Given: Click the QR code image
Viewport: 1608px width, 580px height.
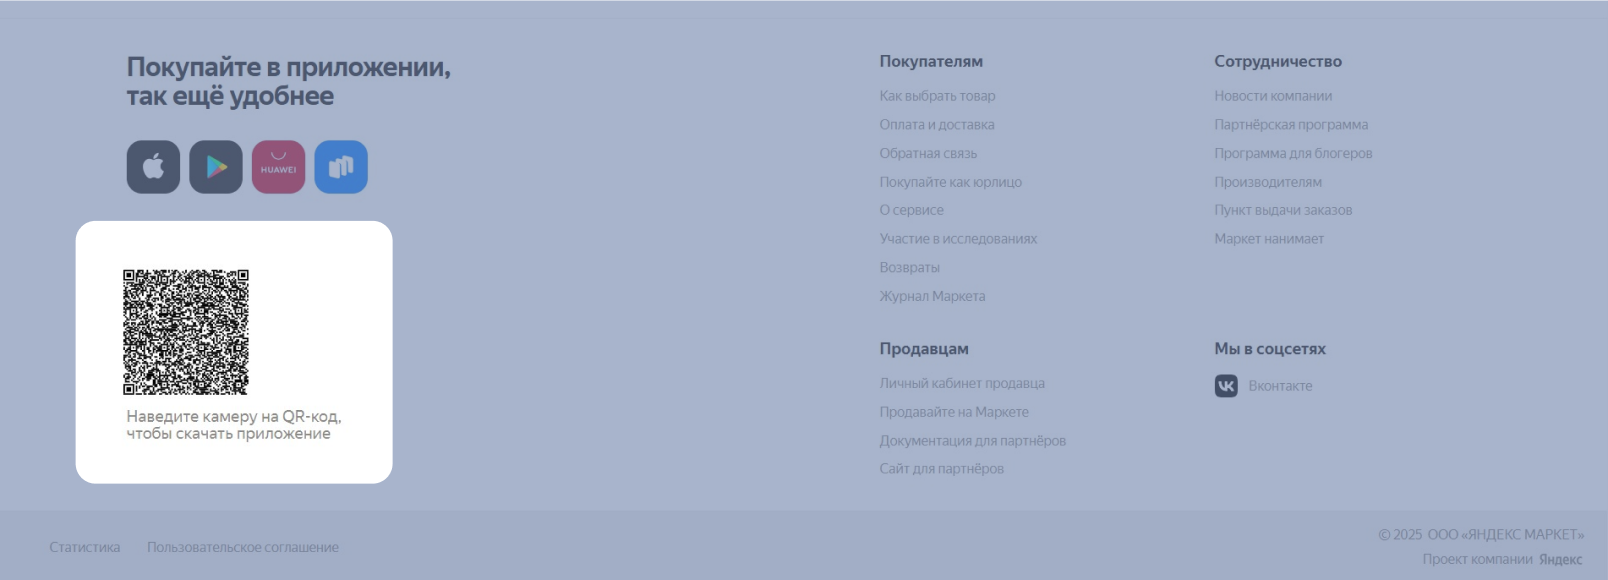Looking at the screenshot, I should coord(186,332).
